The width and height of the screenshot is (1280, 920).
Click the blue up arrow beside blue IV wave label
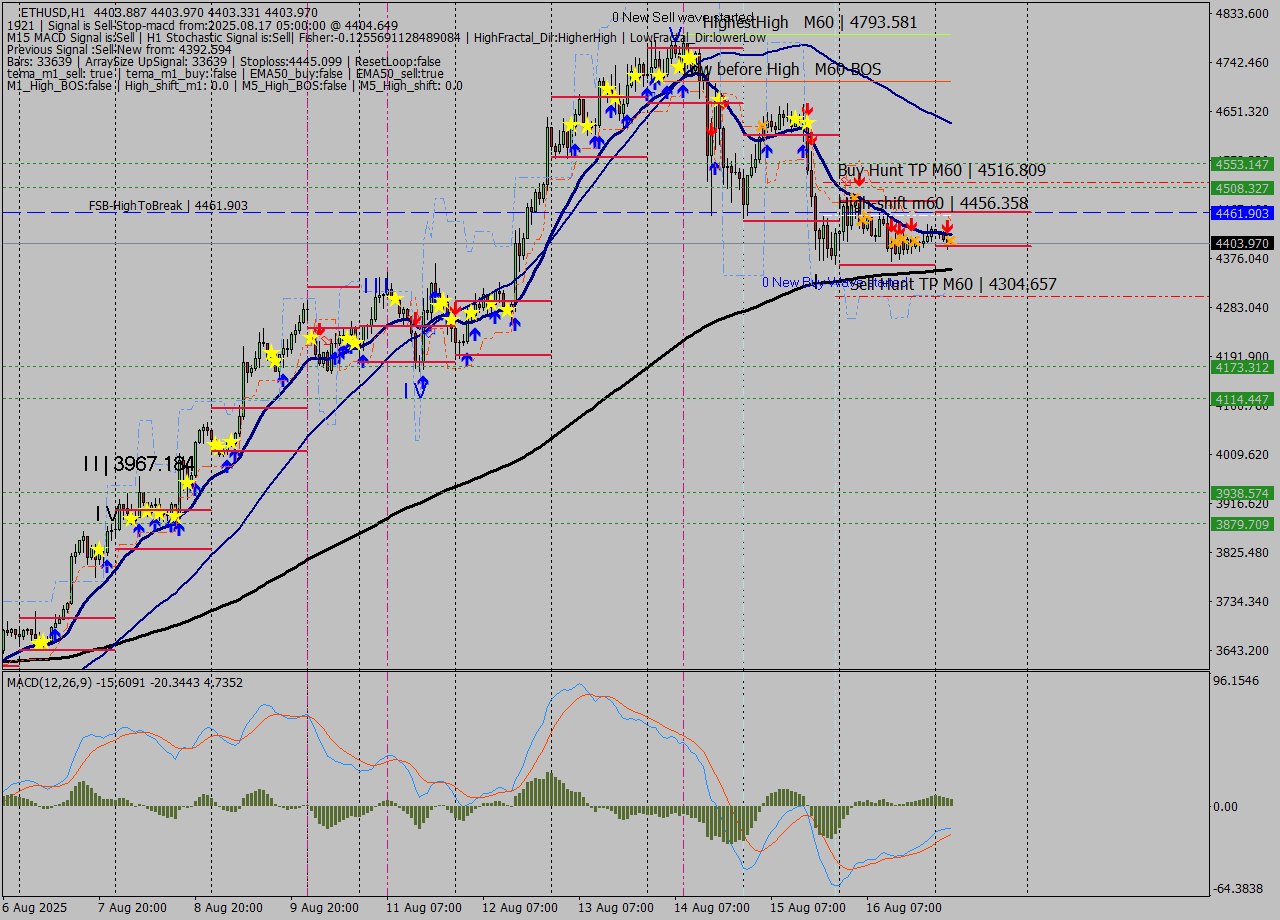click(x=422, y=382)
